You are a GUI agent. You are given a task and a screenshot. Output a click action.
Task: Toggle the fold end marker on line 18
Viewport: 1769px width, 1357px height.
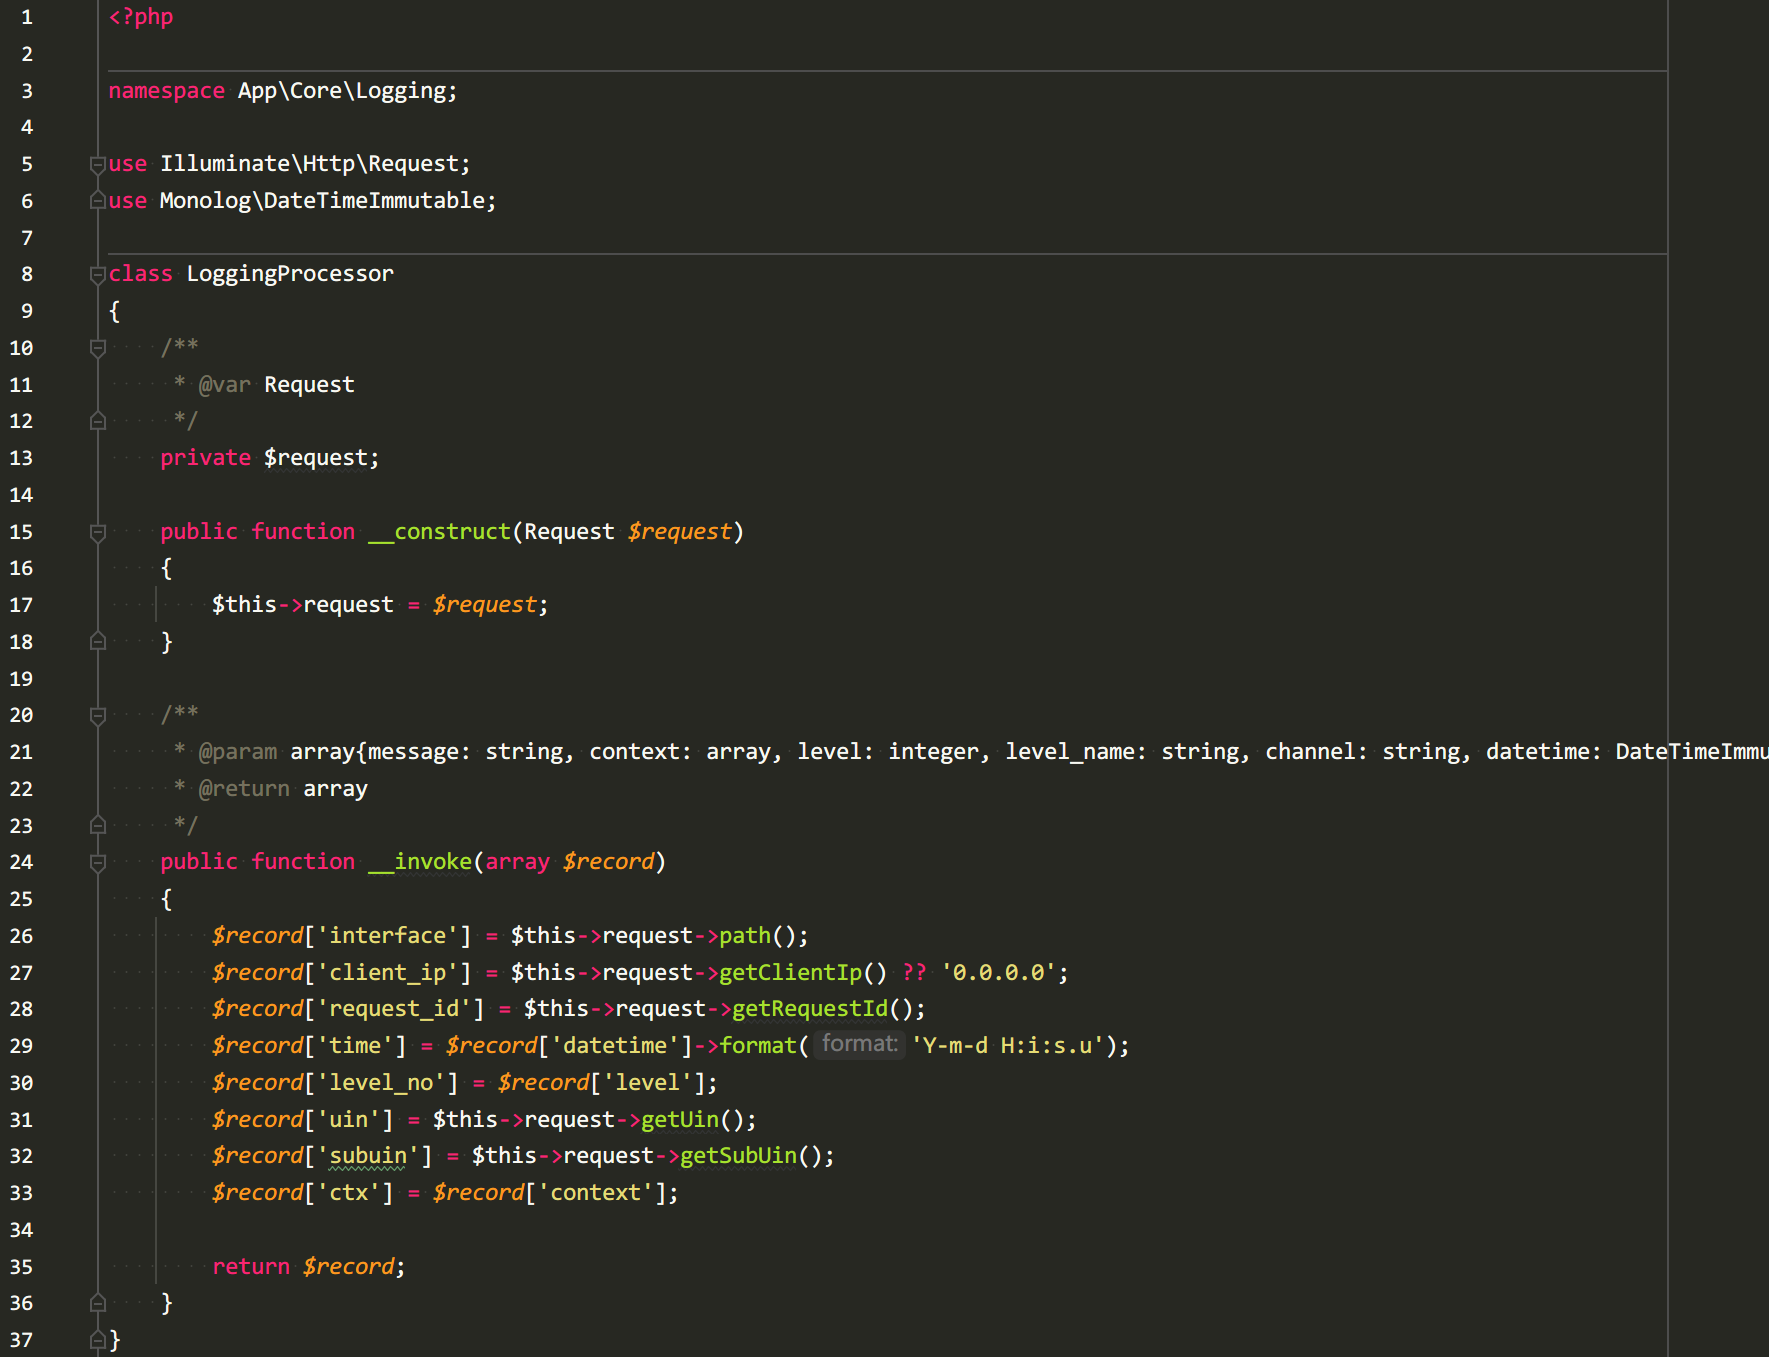click(98, 642)
